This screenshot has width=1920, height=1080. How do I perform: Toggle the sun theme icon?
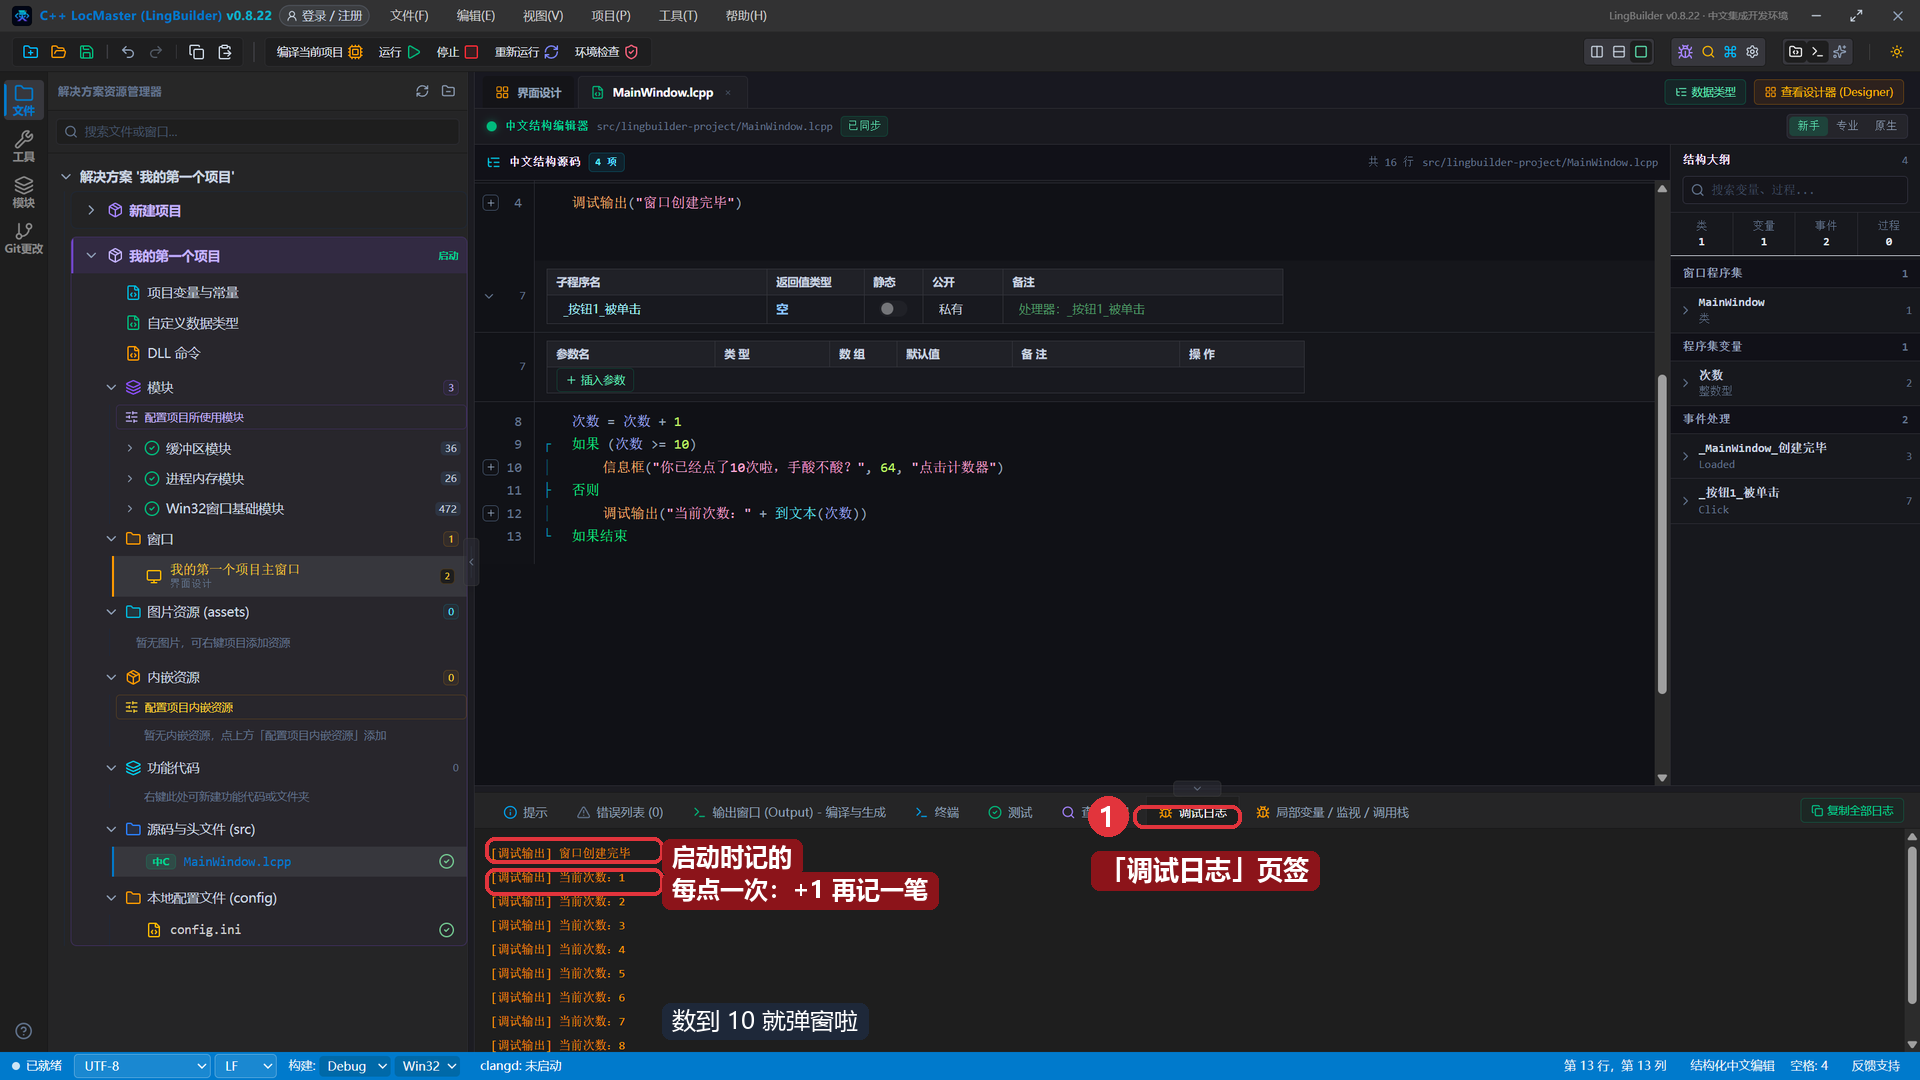click(1896, 52)
